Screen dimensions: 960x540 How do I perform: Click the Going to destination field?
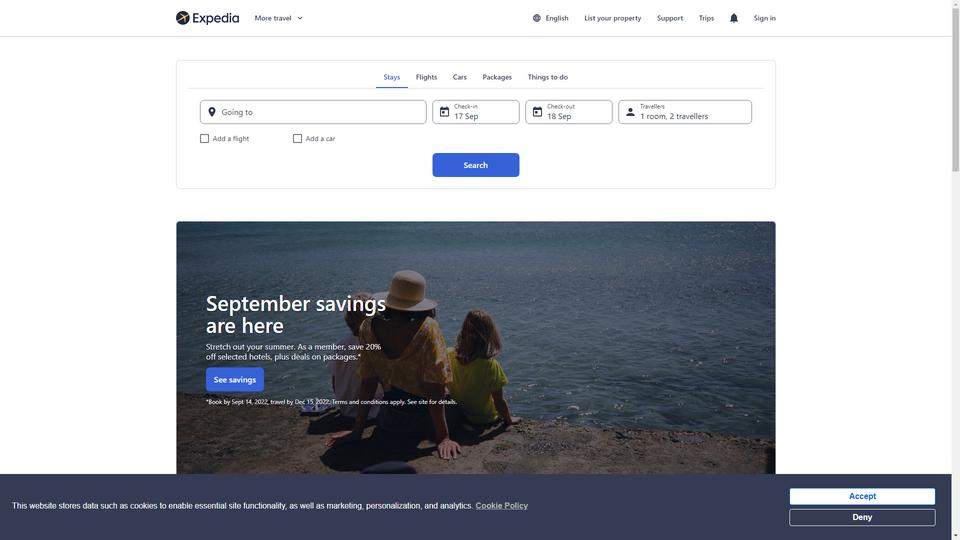(x=313, y=112)
